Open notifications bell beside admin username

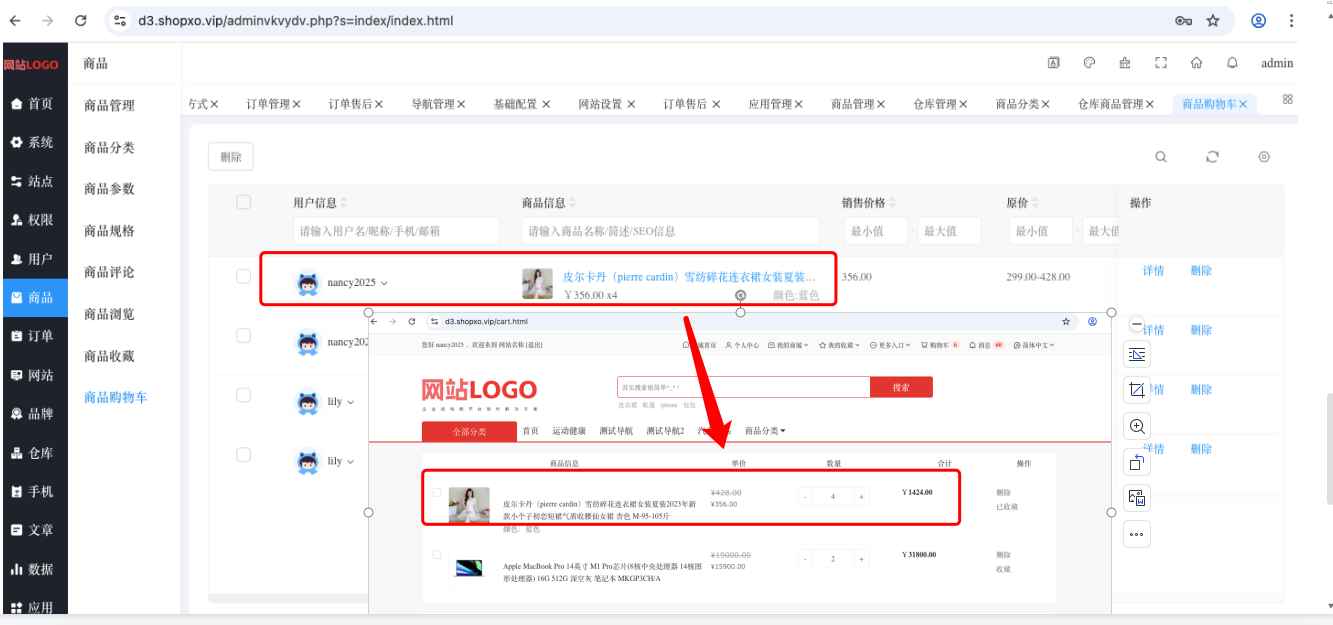coord(1232,63)
